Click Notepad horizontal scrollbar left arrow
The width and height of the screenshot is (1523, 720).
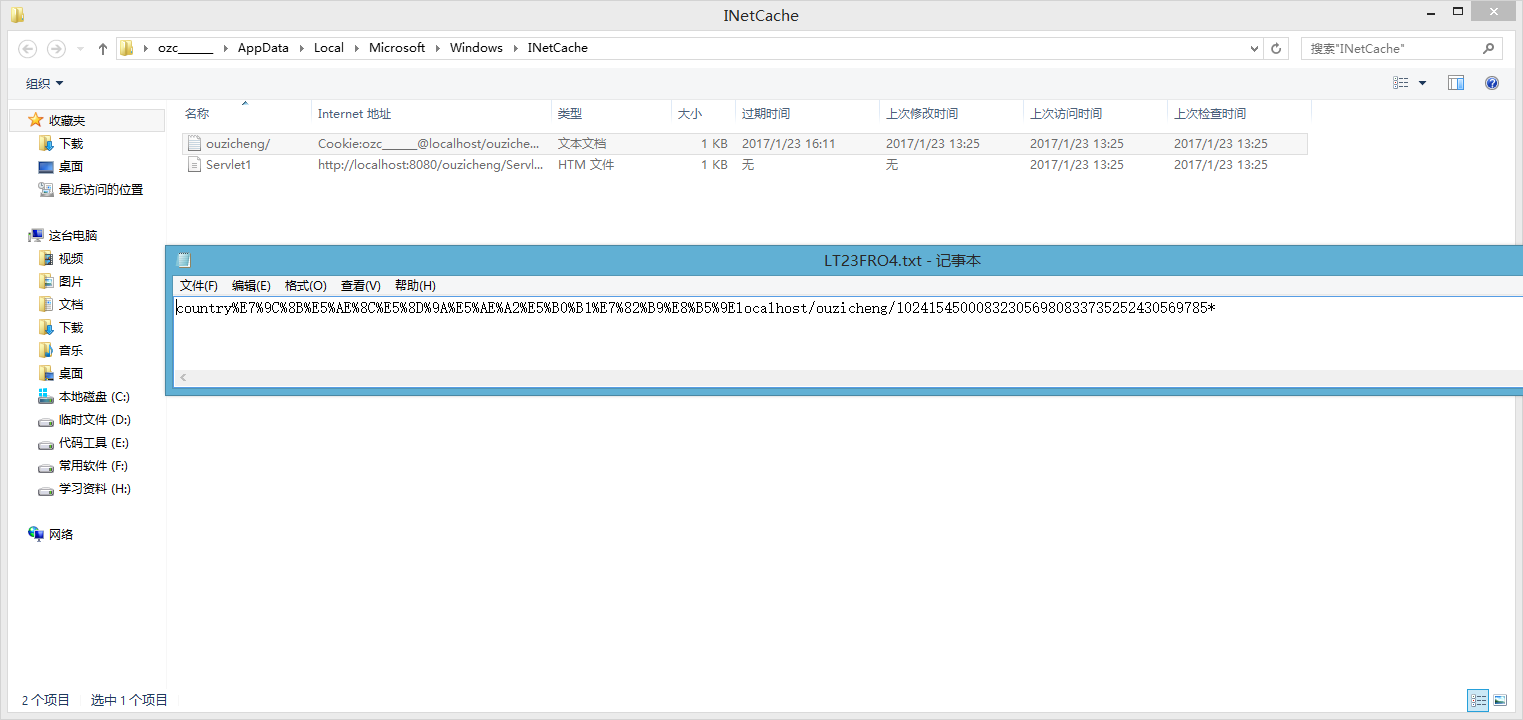click(x=183, y=378)
